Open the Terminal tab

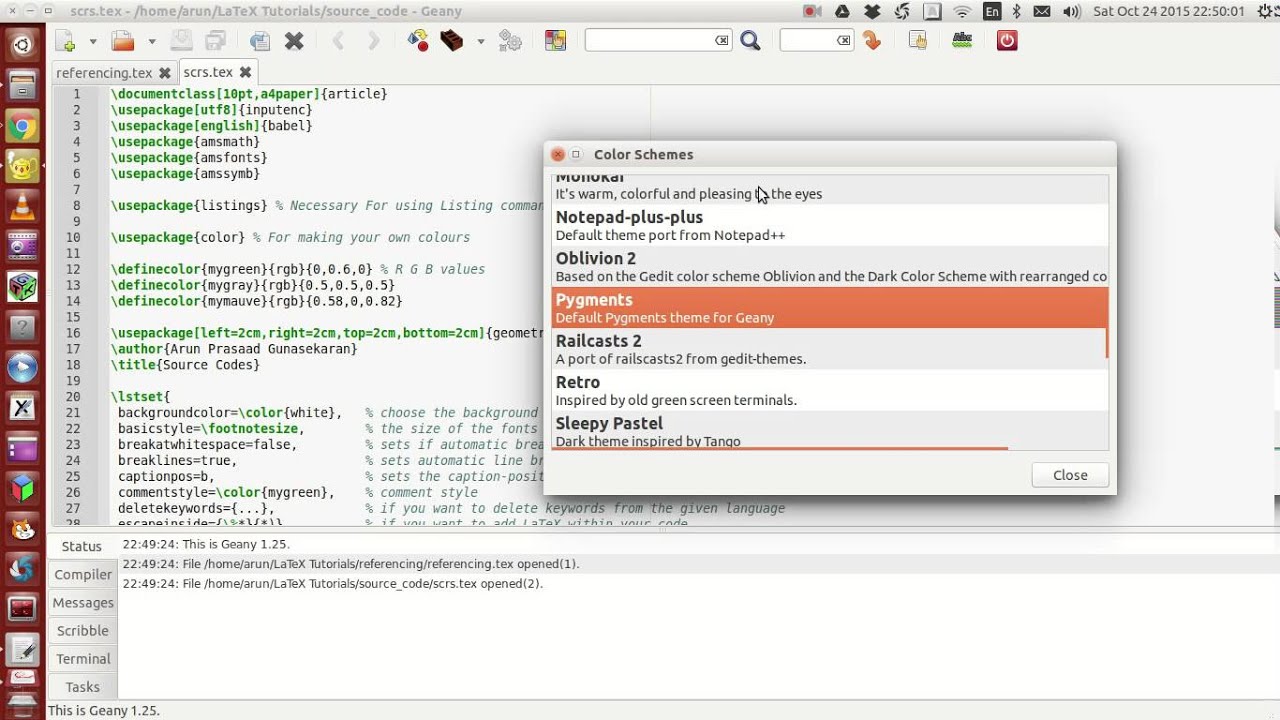coord(83,658)
